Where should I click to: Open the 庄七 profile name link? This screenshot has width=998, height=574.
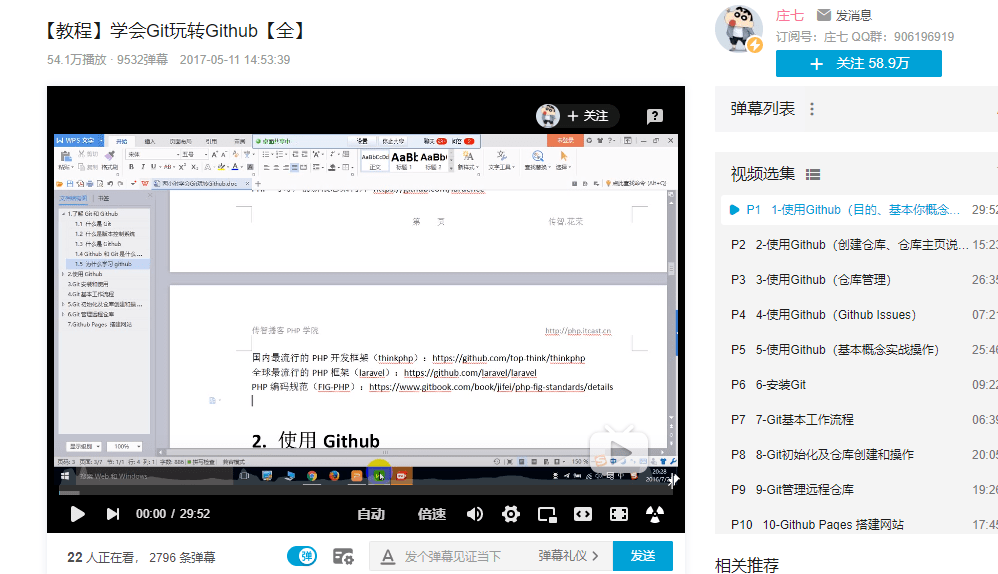[790, 15]
